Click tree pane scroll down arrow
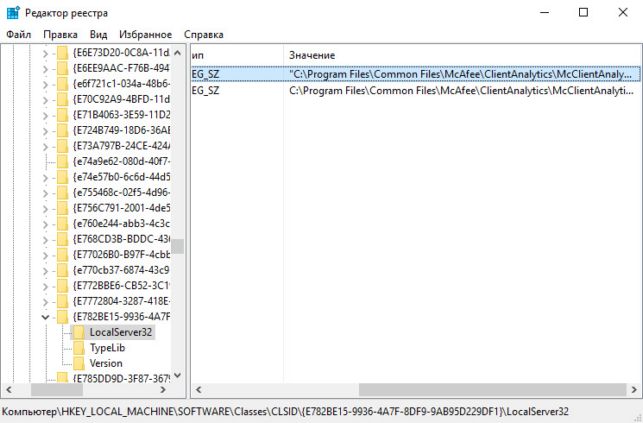 [x=178, y=375]
